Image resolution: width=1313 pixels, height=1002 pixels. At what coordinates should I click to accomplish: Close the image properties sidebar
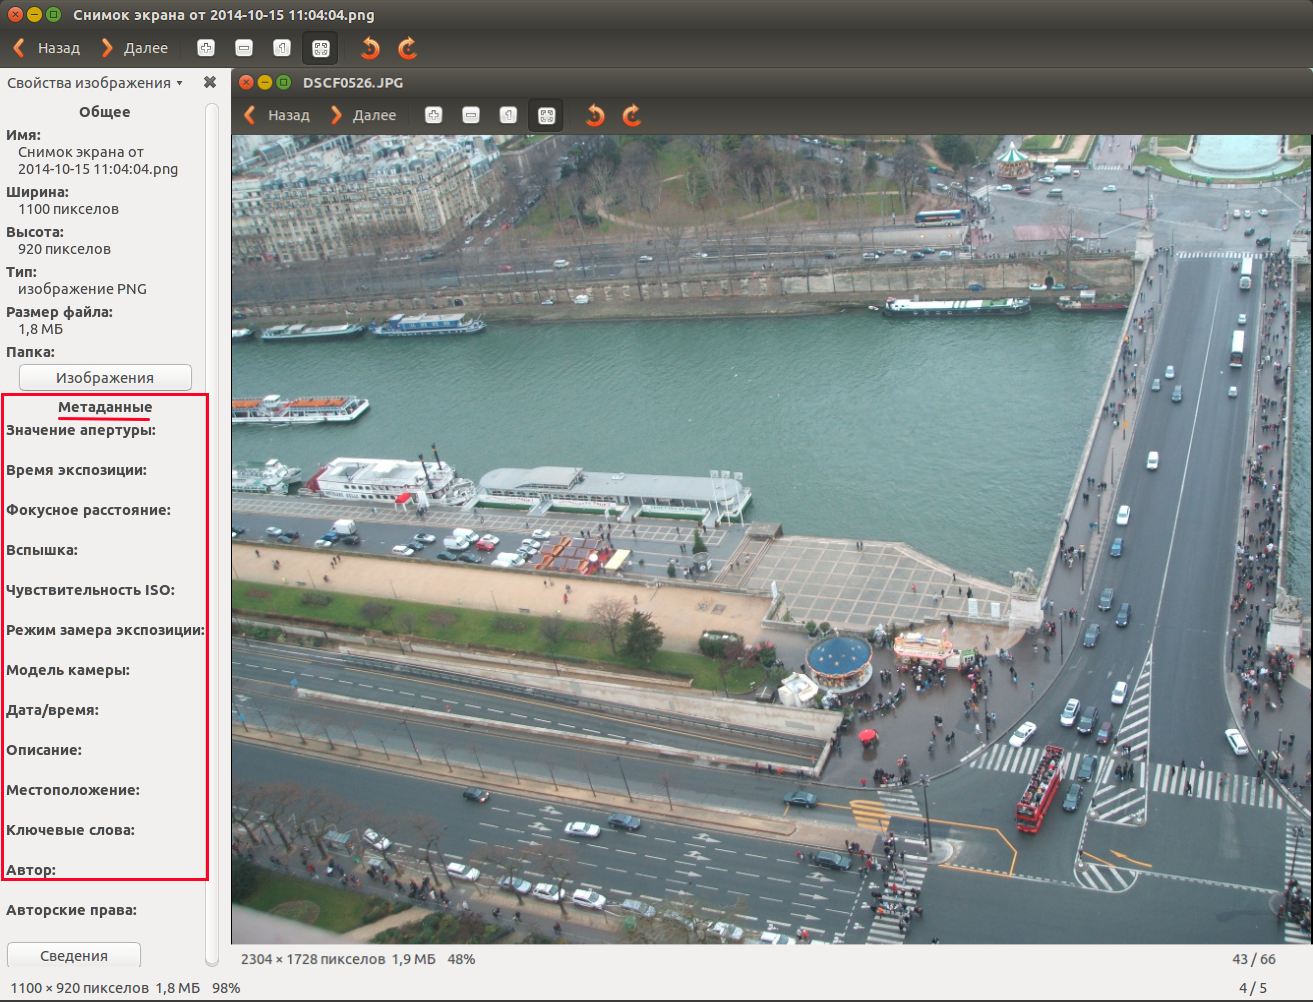point(210,83)
